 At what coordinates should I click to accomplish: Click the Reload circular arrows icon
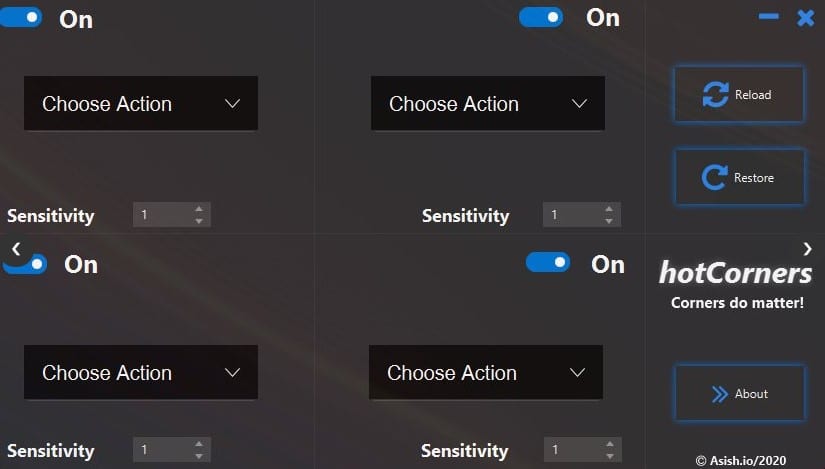coord(715,95)
